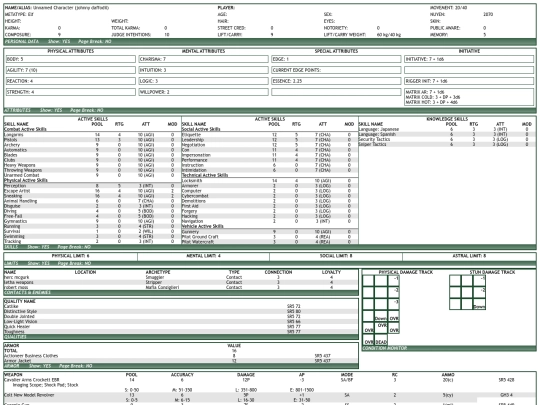Click the BODY: 5 attribute field
540x405 pixels.
[71, 59]
